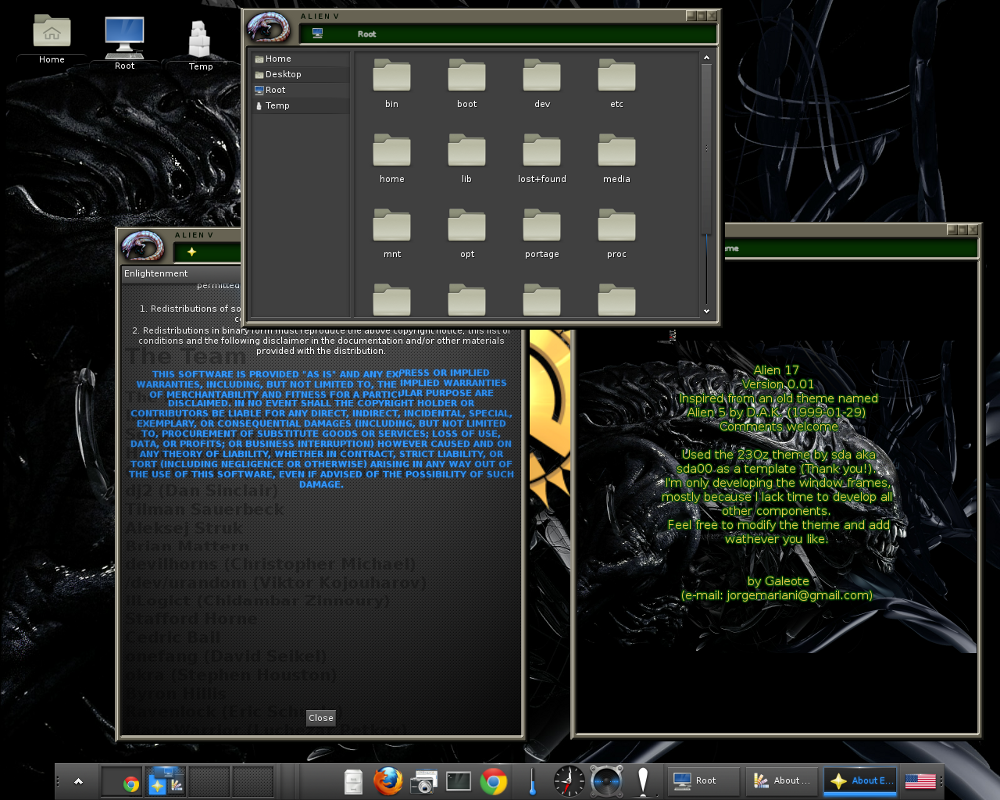Viewport: 1000px width, 800px height.
Task: Click the Enlightenment dialog heading label
Action: [156, 273]
